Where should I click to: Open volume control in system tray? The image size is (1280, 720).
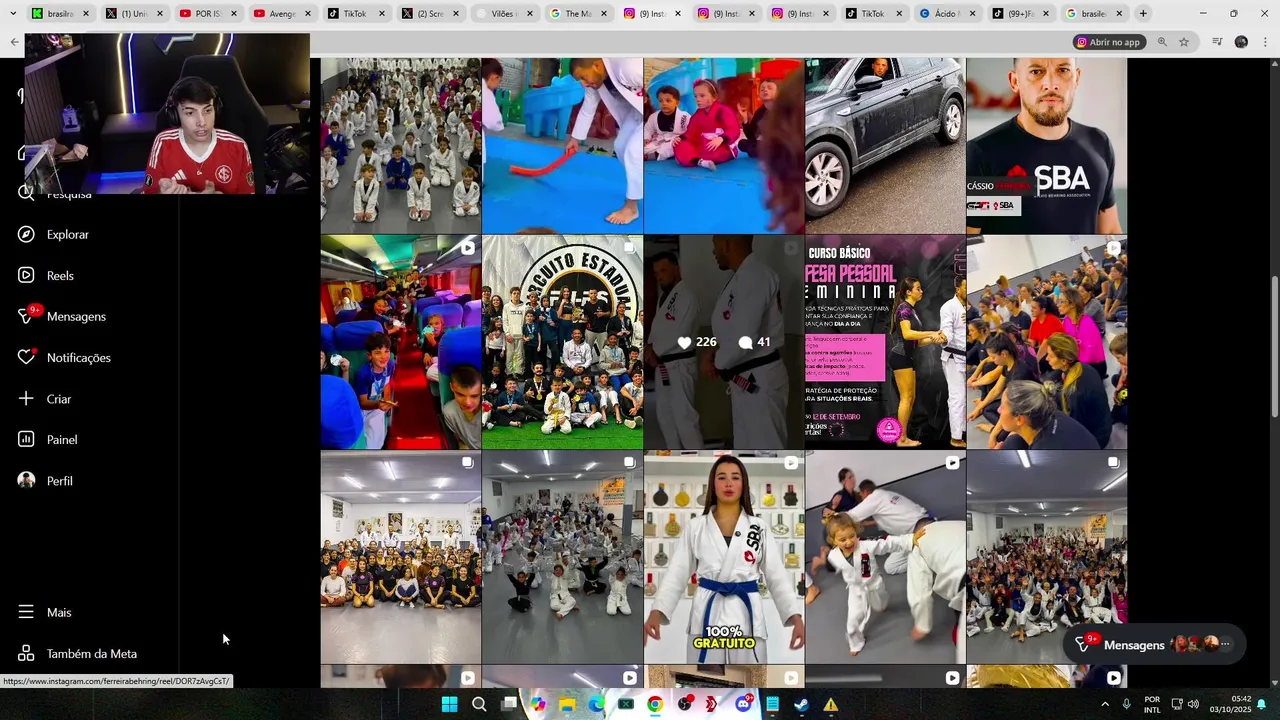pyautogui.click(x=1193, y=704)
